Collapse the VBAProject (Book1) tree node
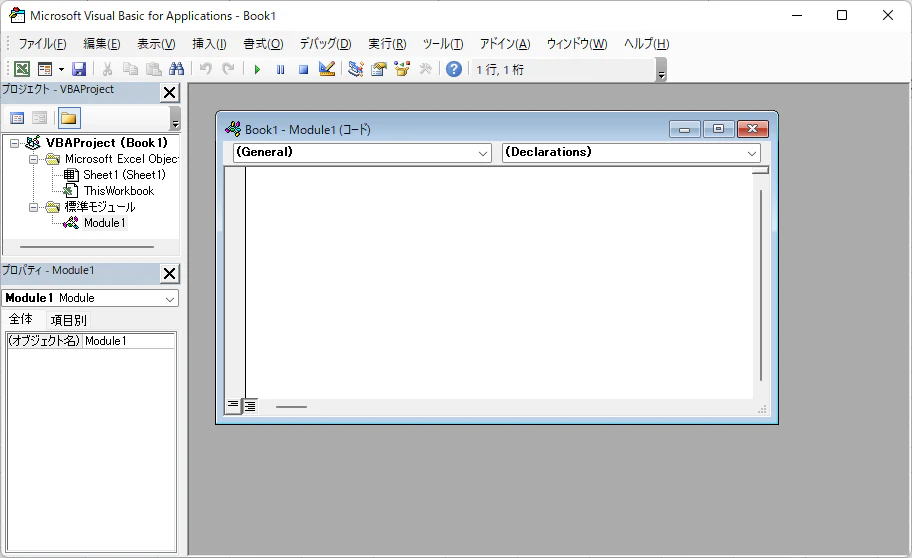912x558 pixels. (x=15, y=143)
